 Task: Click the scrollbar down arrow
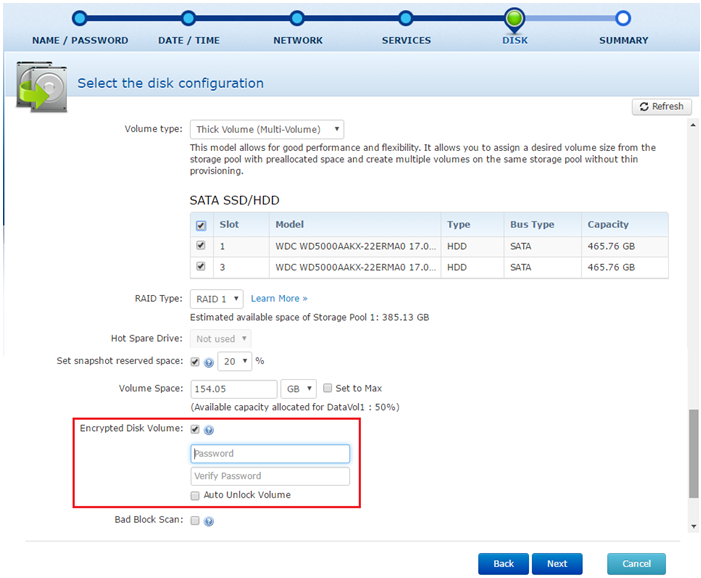(694, 526)
